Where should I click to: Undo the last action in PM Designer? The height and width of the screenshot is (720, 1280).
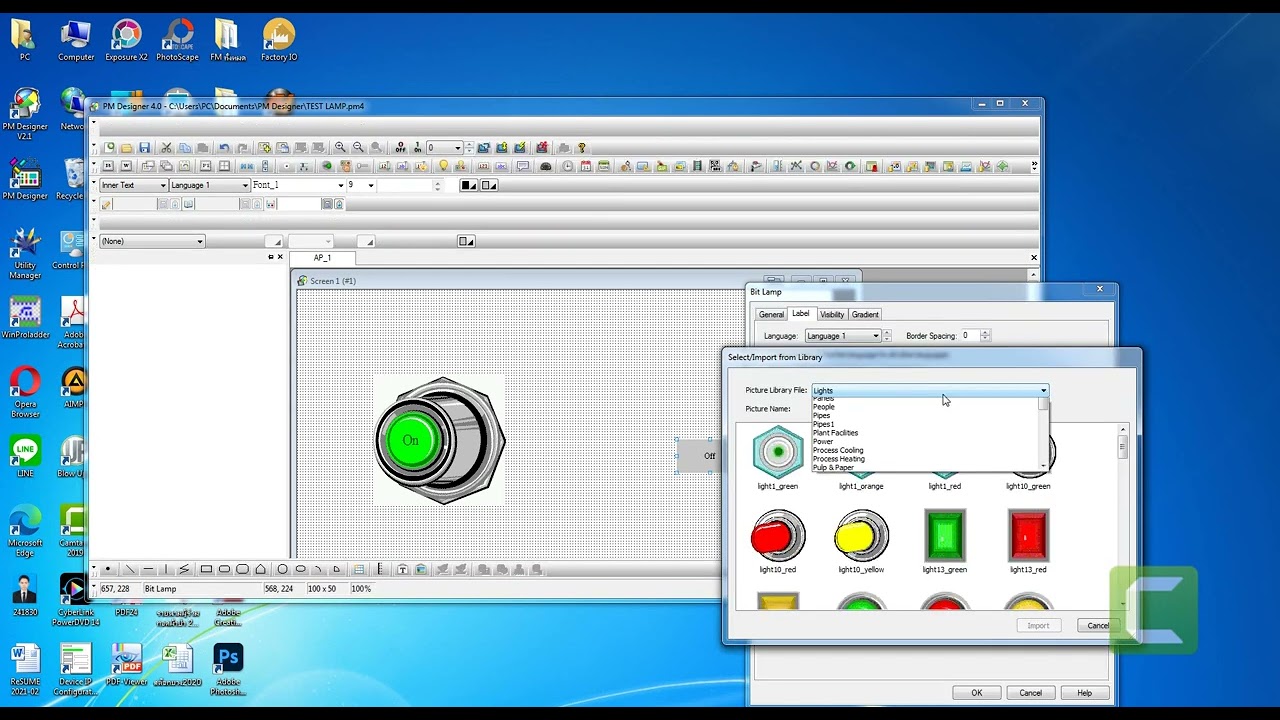(224, 148)
